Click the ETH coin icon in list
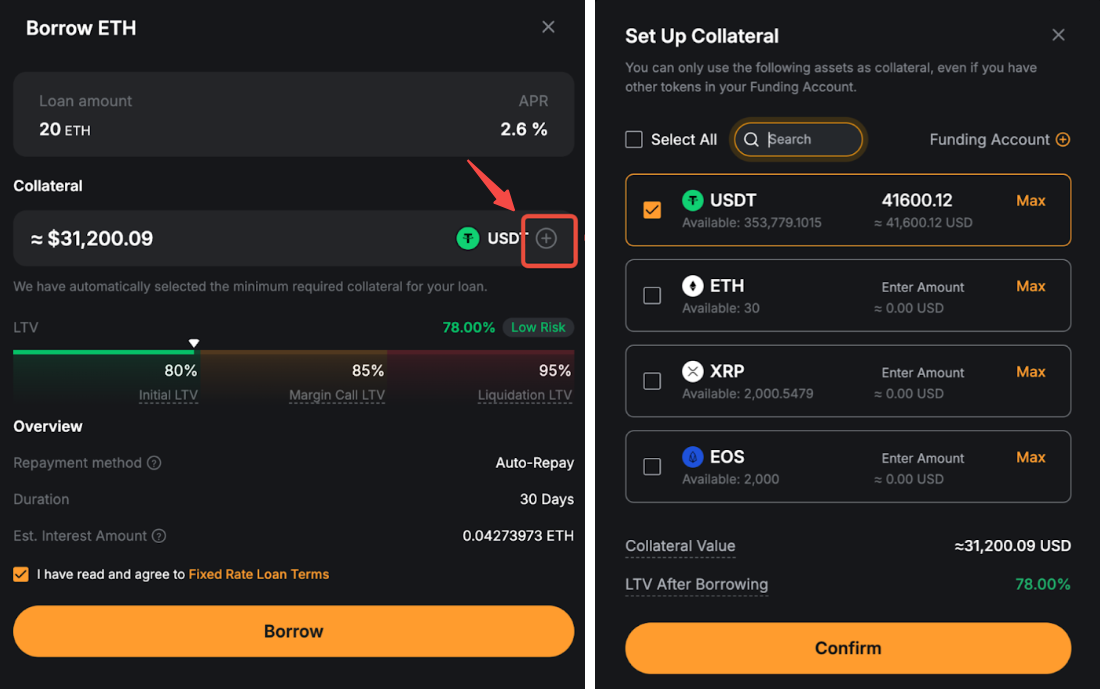The height and width of the screenshot is (689, 1100). [x=692, y=286]
